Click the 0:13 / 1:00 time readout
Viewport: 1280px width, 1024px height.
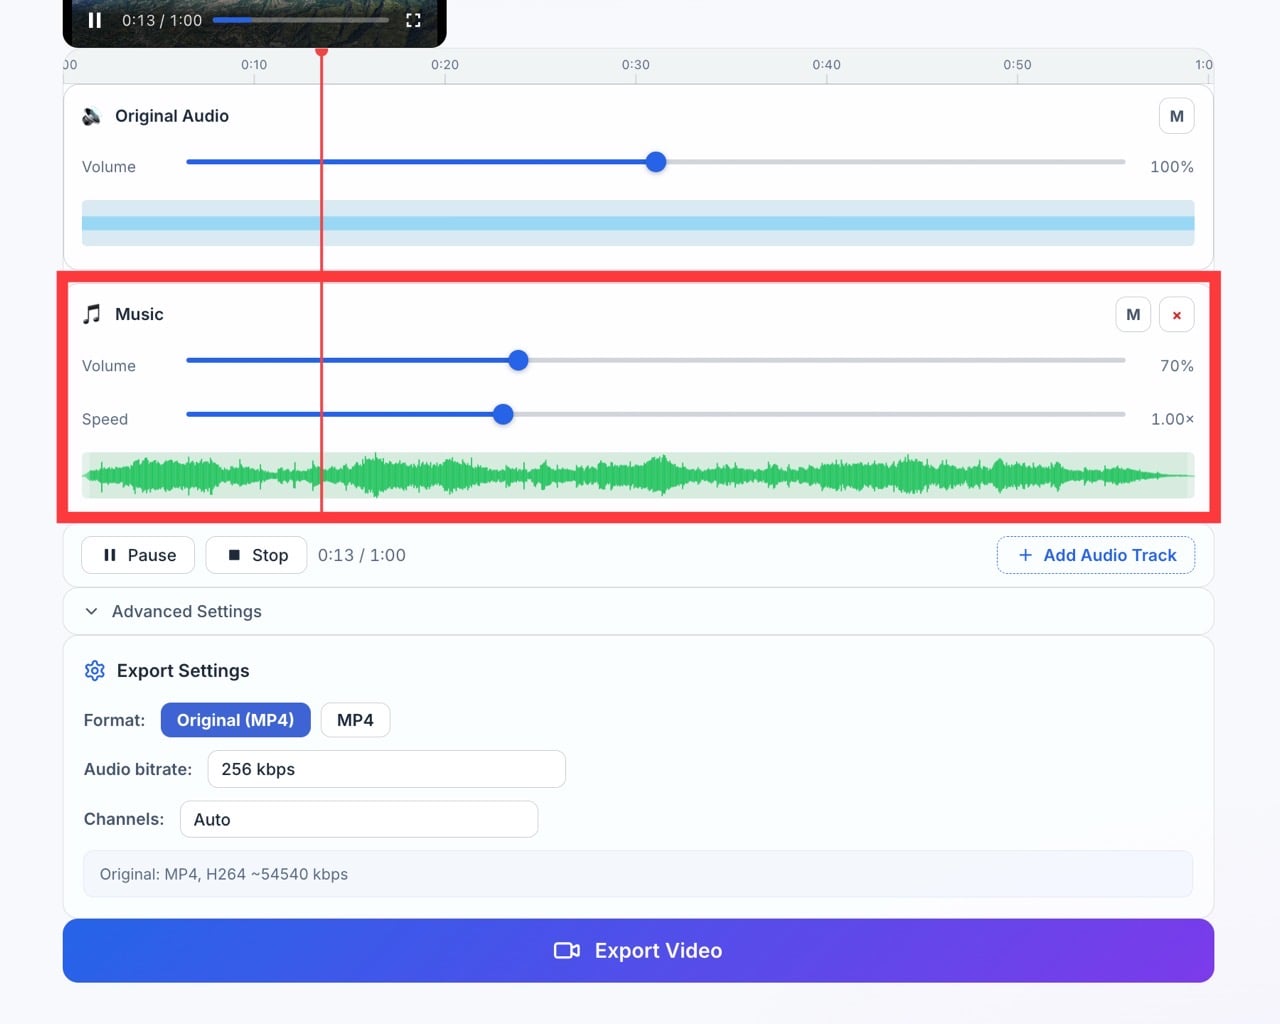362,555
